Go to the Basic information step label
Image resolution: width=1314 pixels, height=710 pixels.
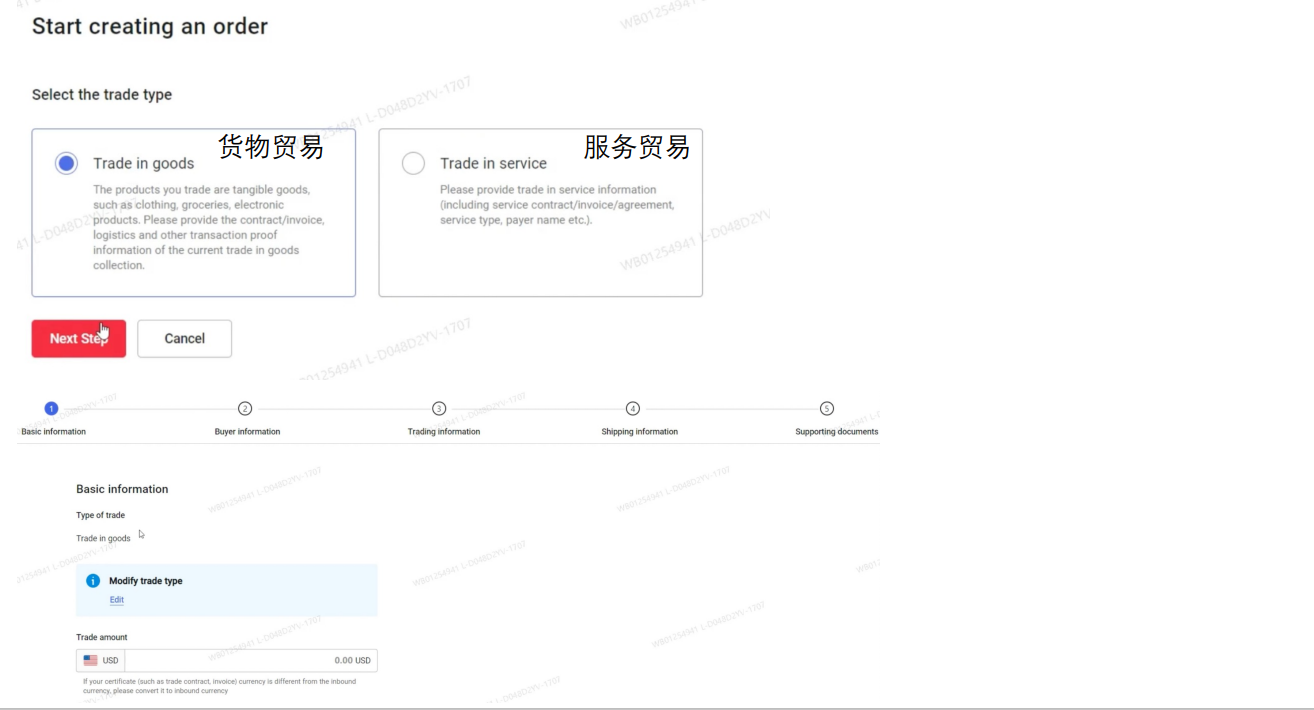54,432
